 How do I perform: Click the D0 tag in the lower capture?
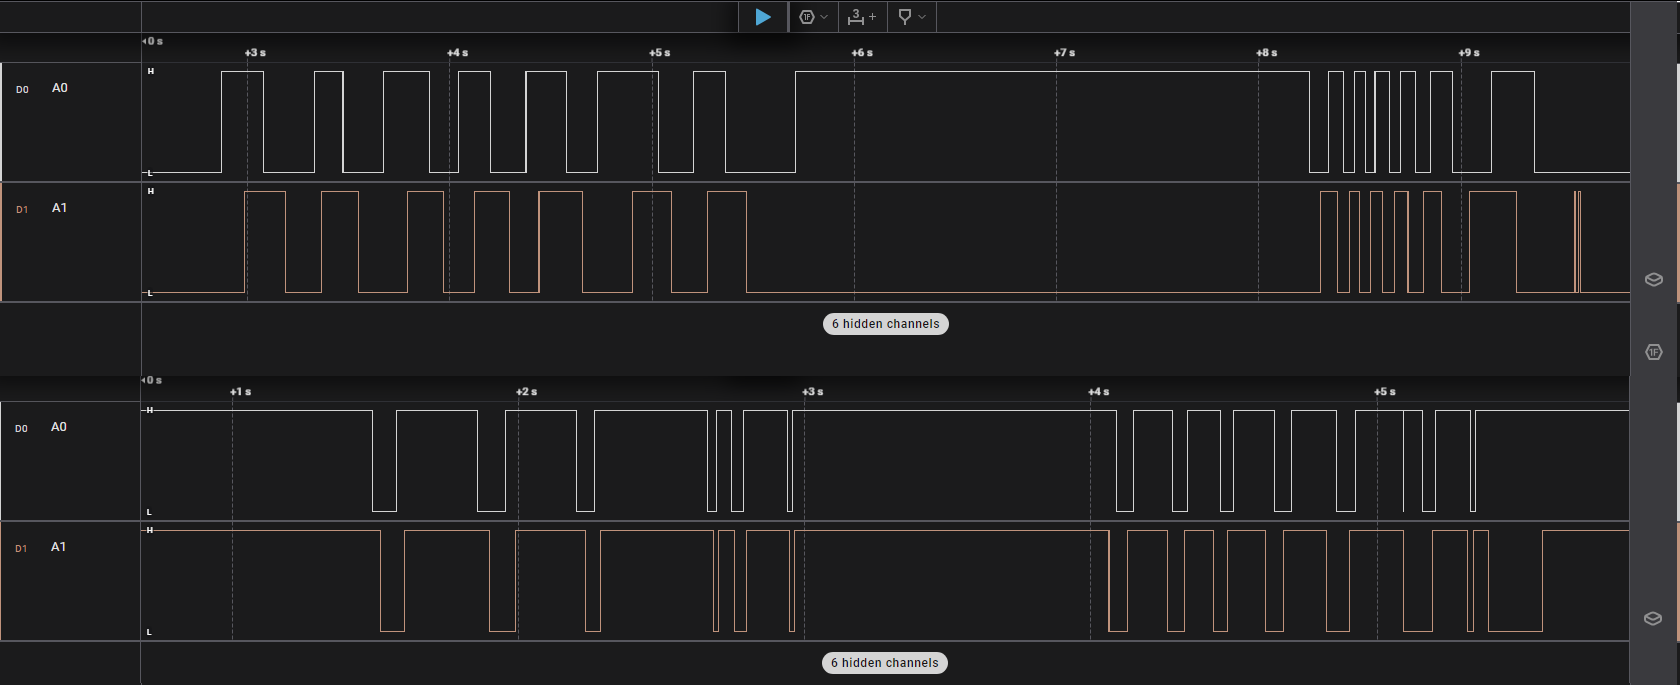pyautogui.click(x=21, y=429)
